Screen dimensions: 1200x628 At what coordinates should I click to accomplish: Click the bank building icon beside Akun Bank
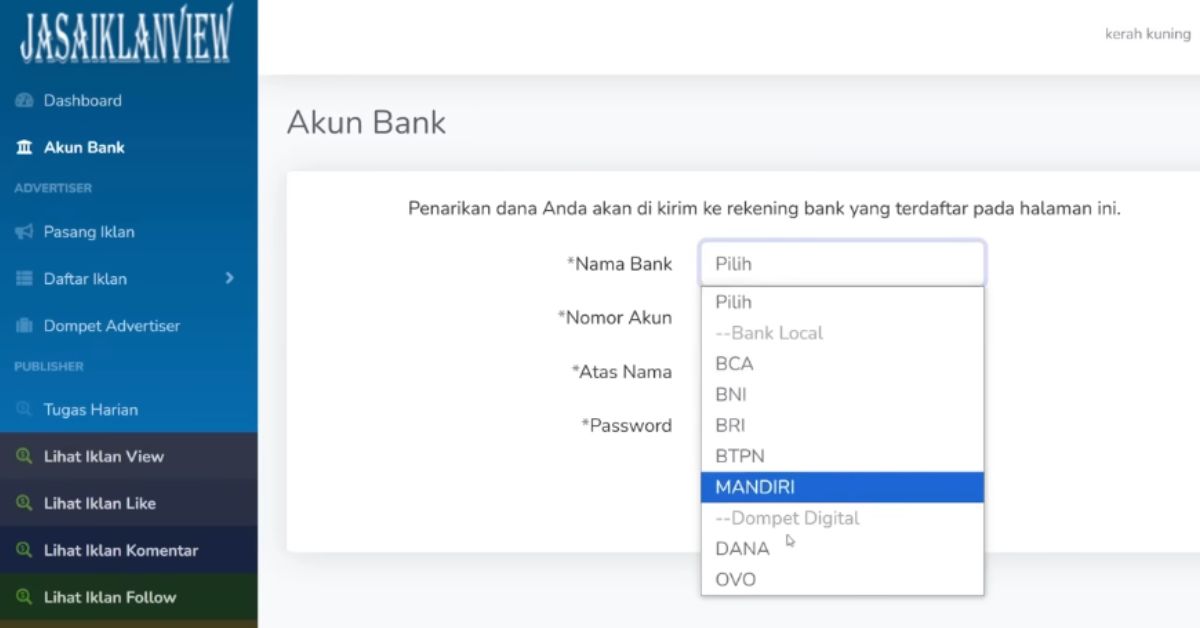click(x=24, y=148)
